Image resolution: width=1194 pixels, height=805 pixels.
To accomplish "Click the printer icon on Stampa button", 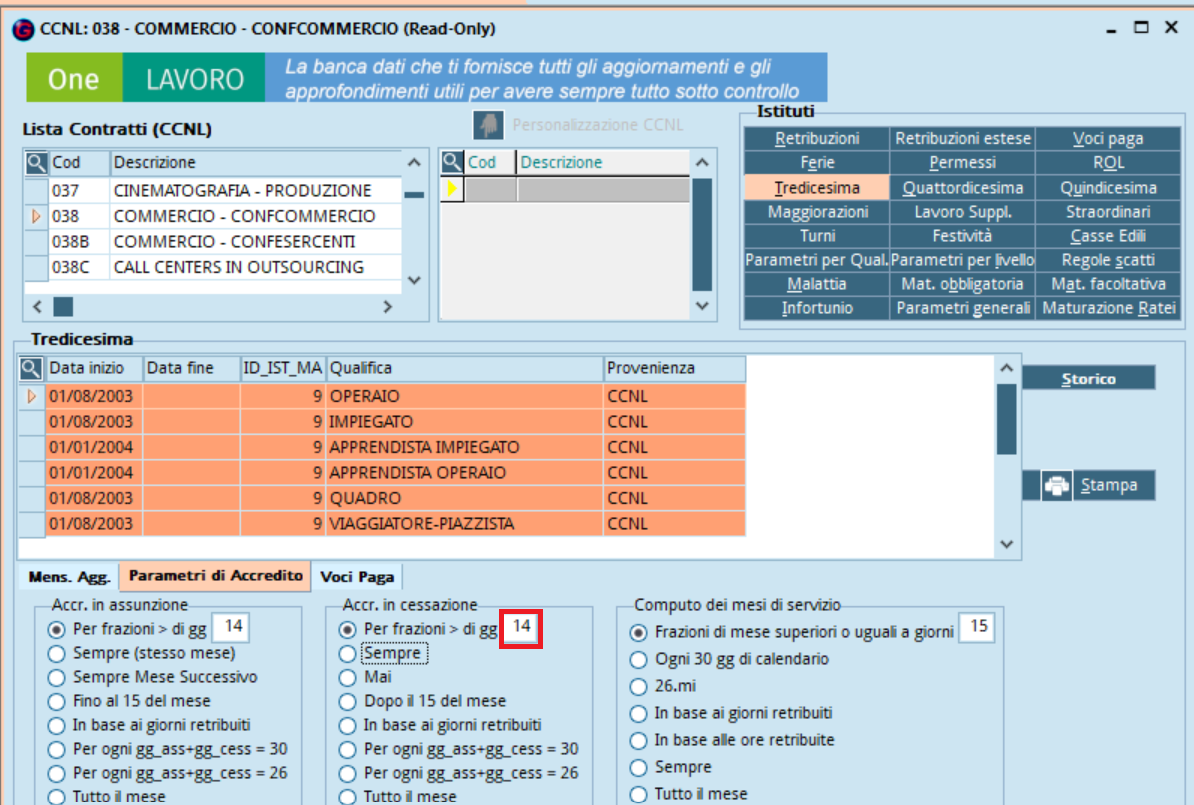I will [x=1056, y=486].
